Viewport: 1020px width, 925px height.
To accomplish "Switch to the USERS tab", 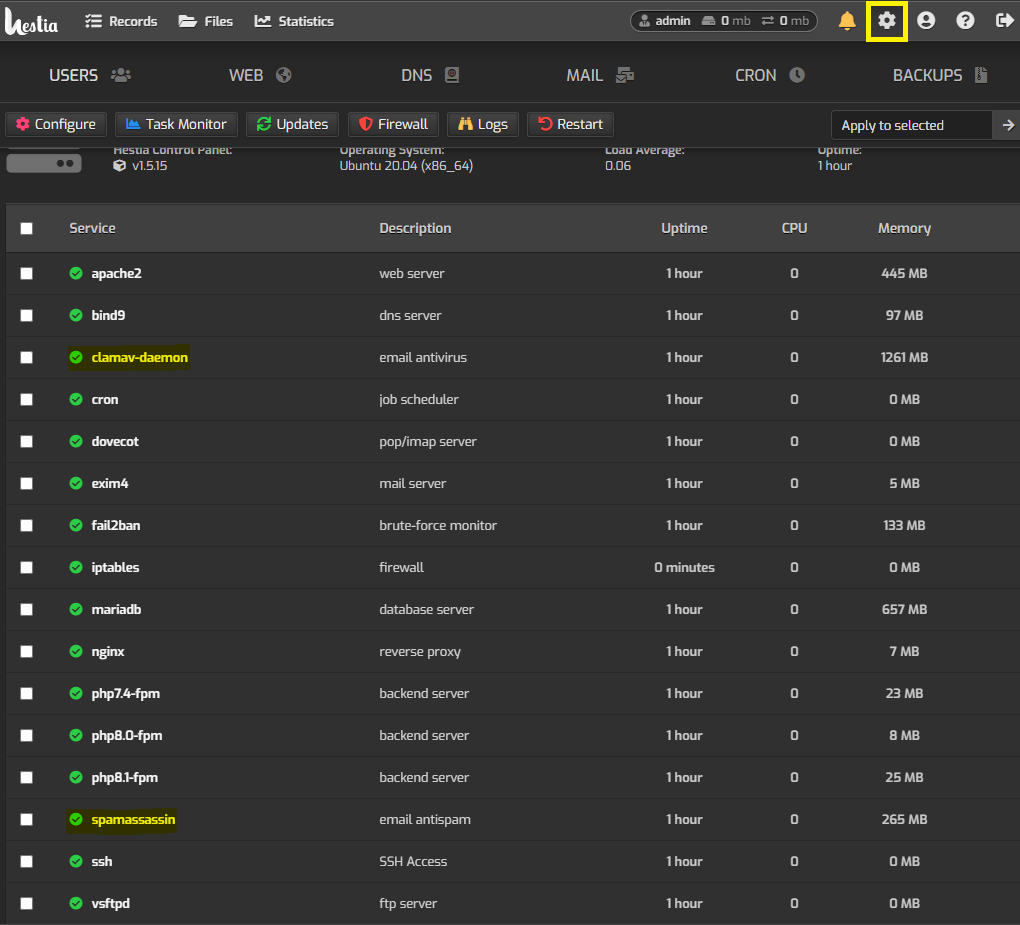I will [90, 75].
